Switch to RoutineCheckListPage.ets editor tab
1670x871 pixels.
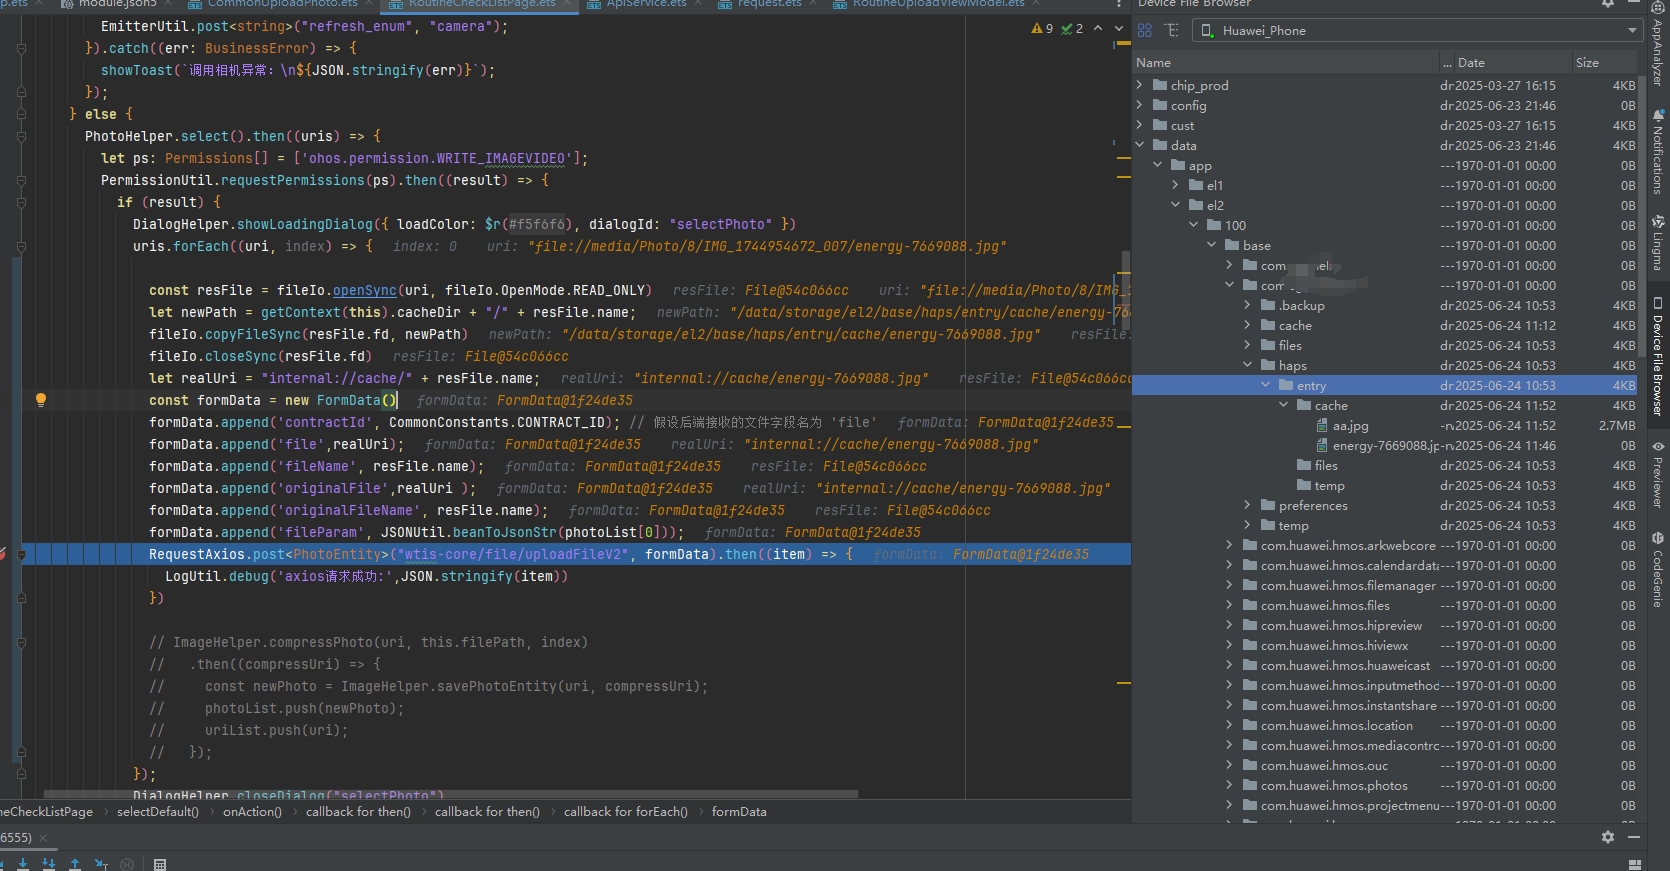480,4
